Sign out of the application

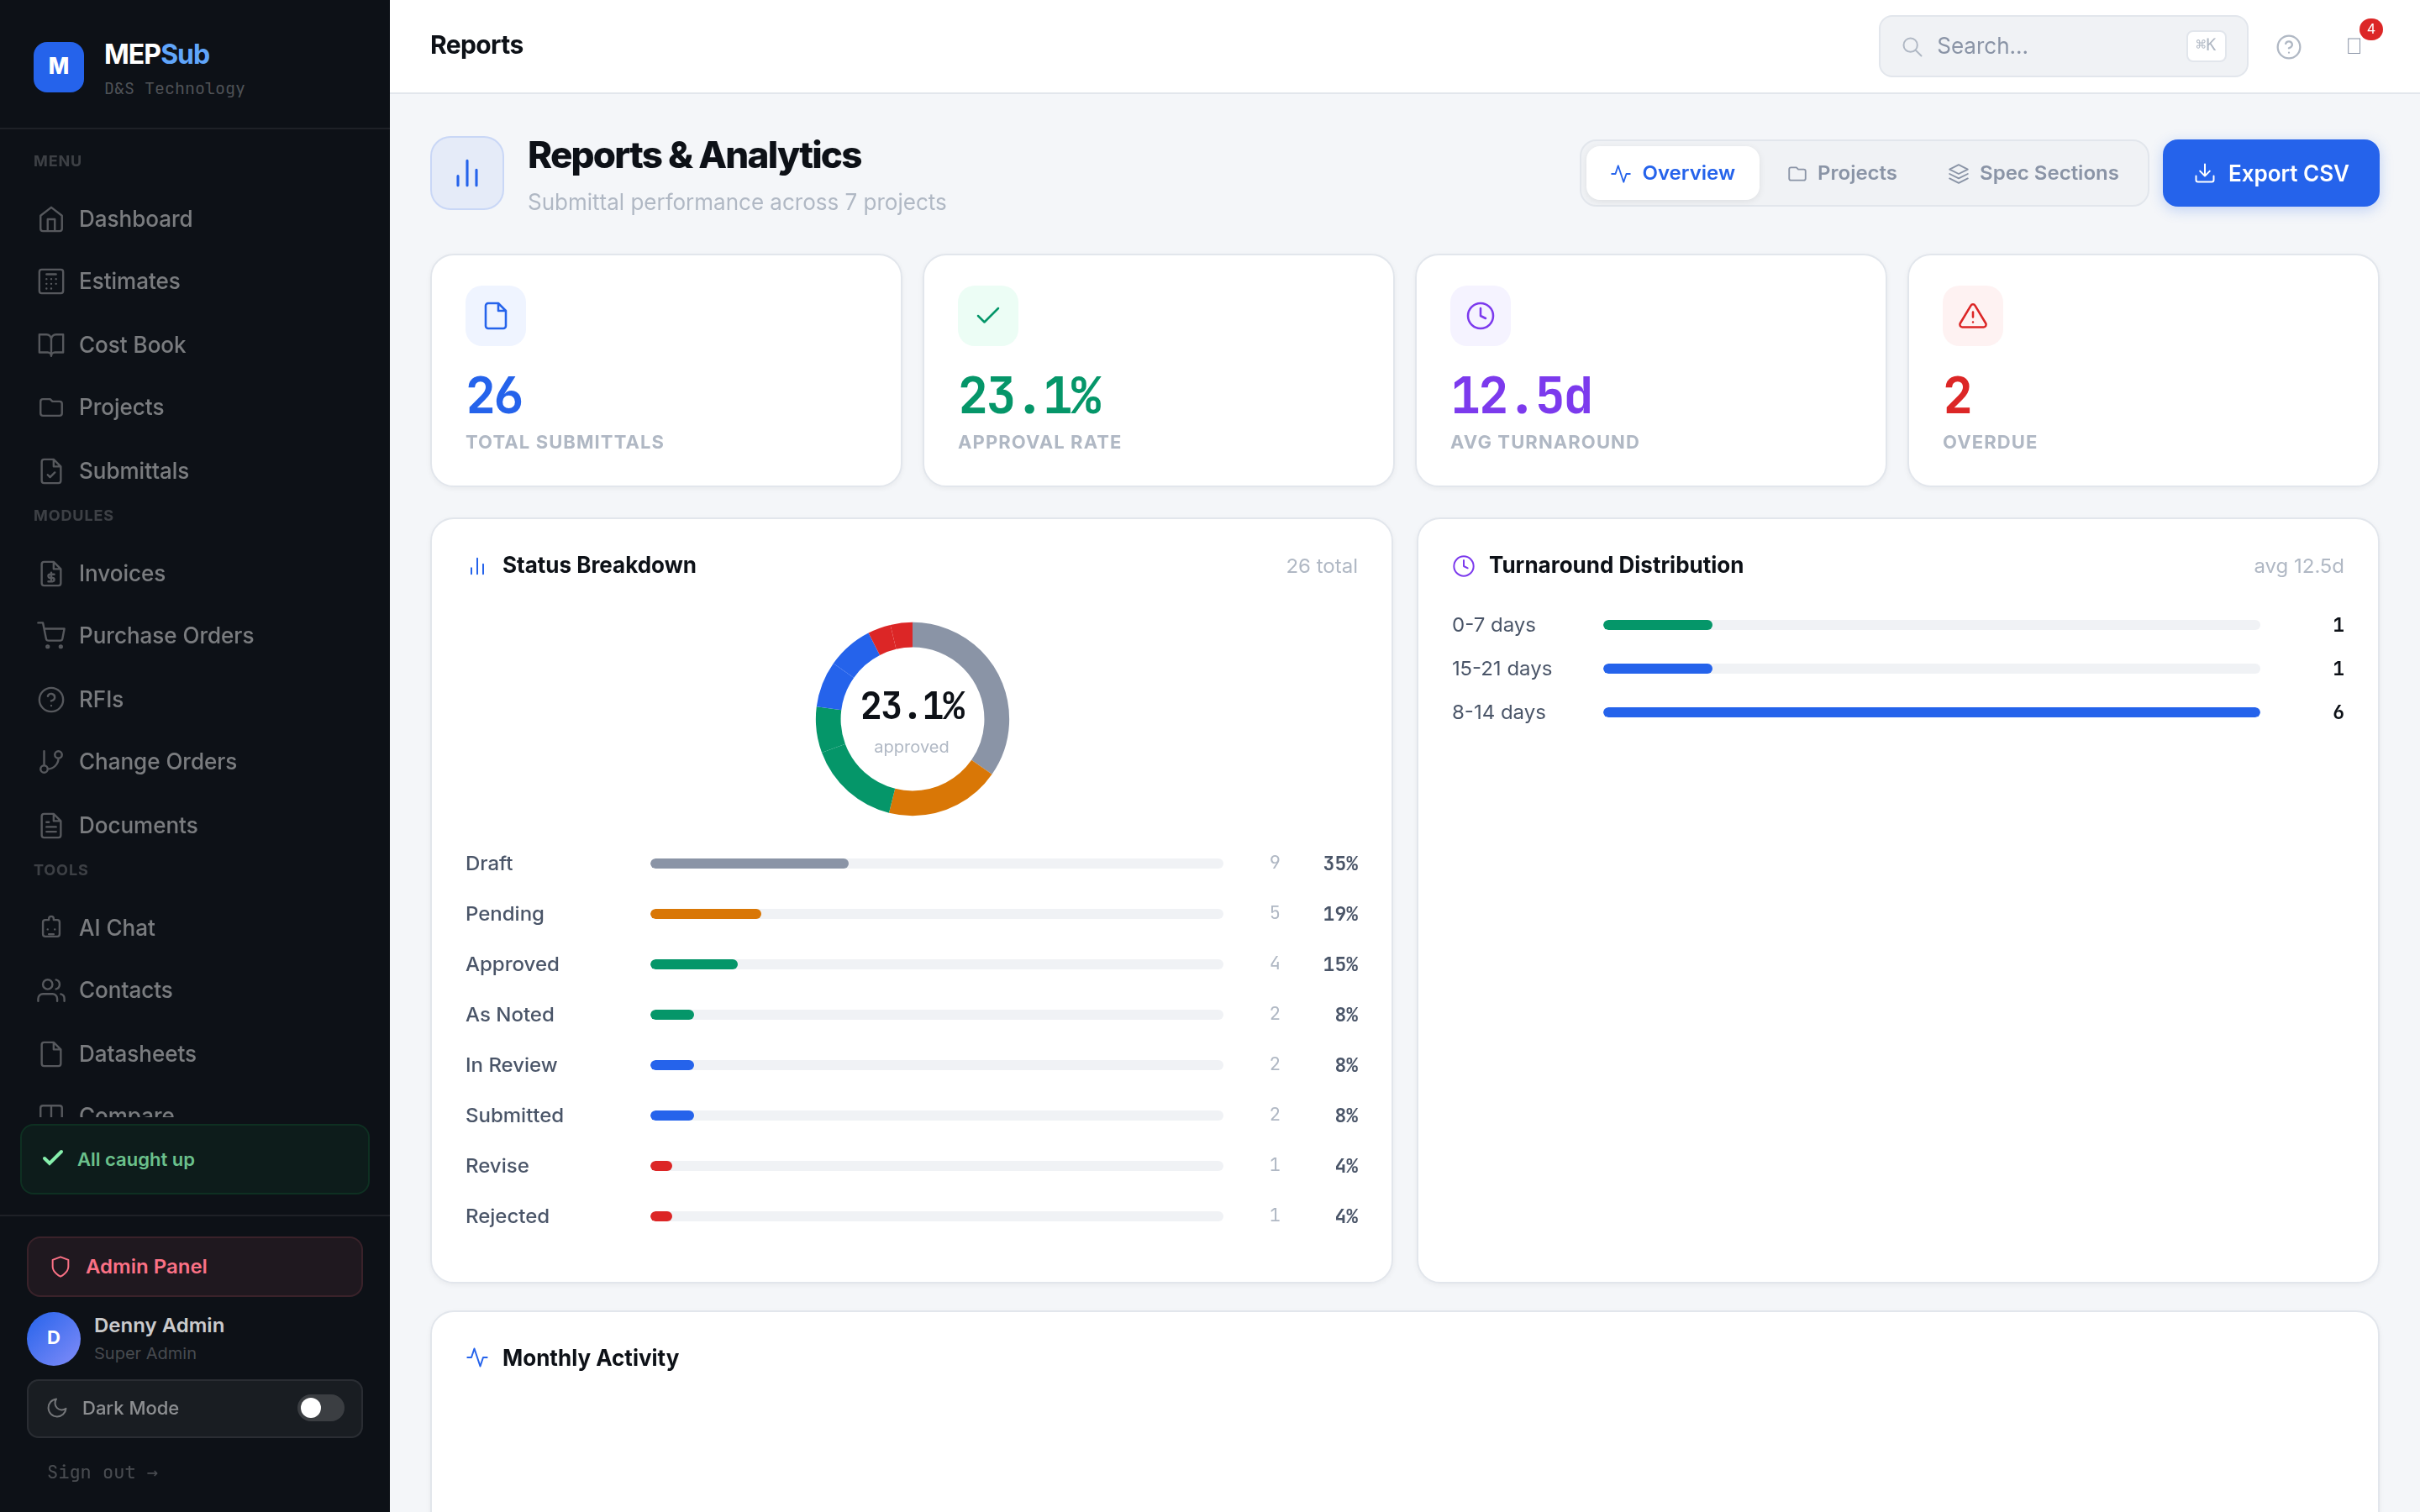(x=103, y=1471)
